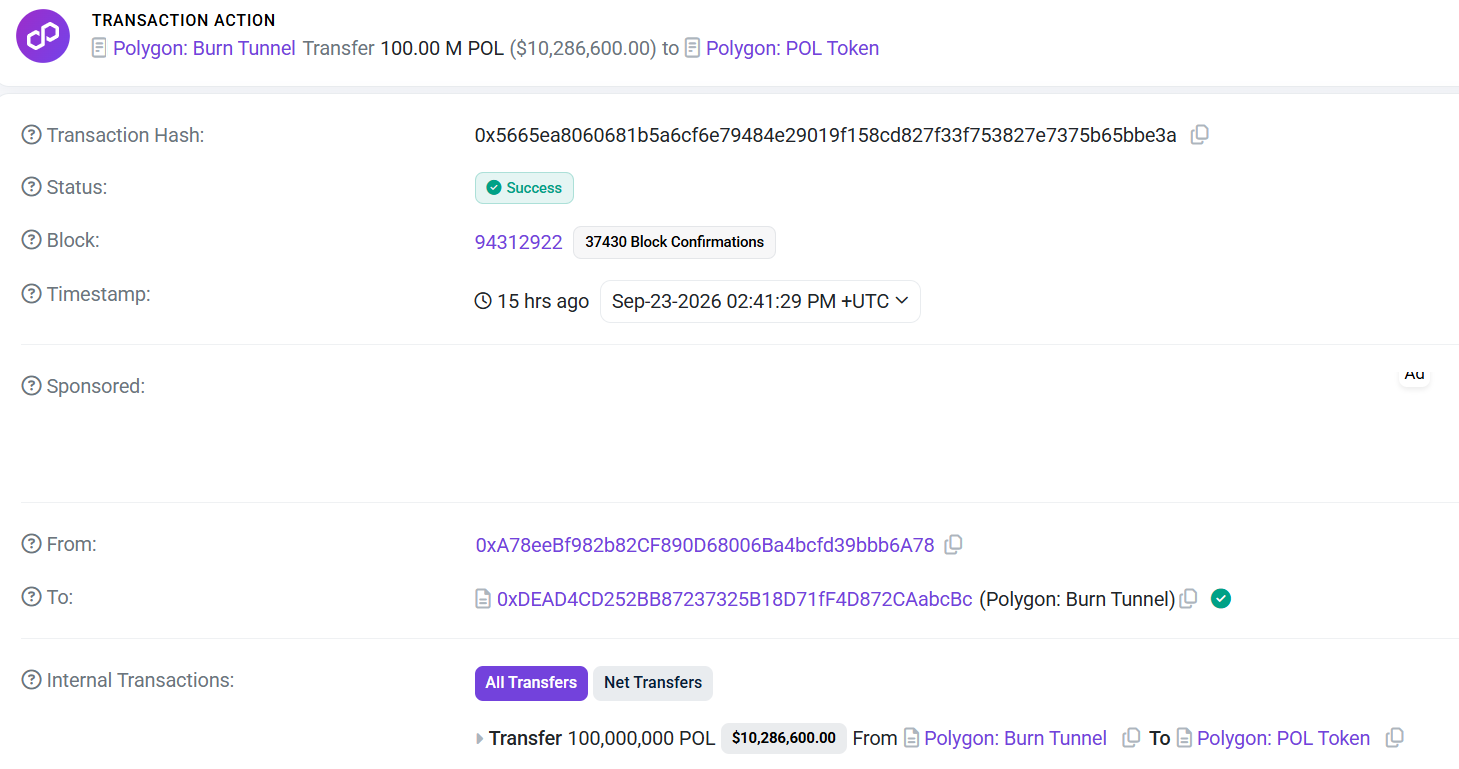Open Polygon: Burn Tunnel link in internal transfer
Image resolution: width=1459 pixels, height=769 pixels.
point(1015,738)
